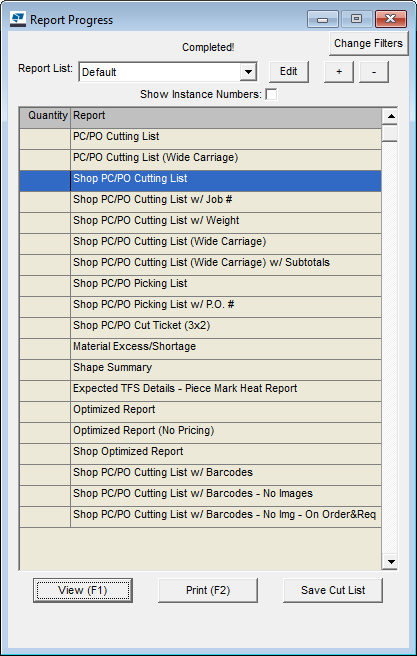The height and width of the screenshot is (656, 417).
Task: Click the View (F1) button
Action: point(83,590)
